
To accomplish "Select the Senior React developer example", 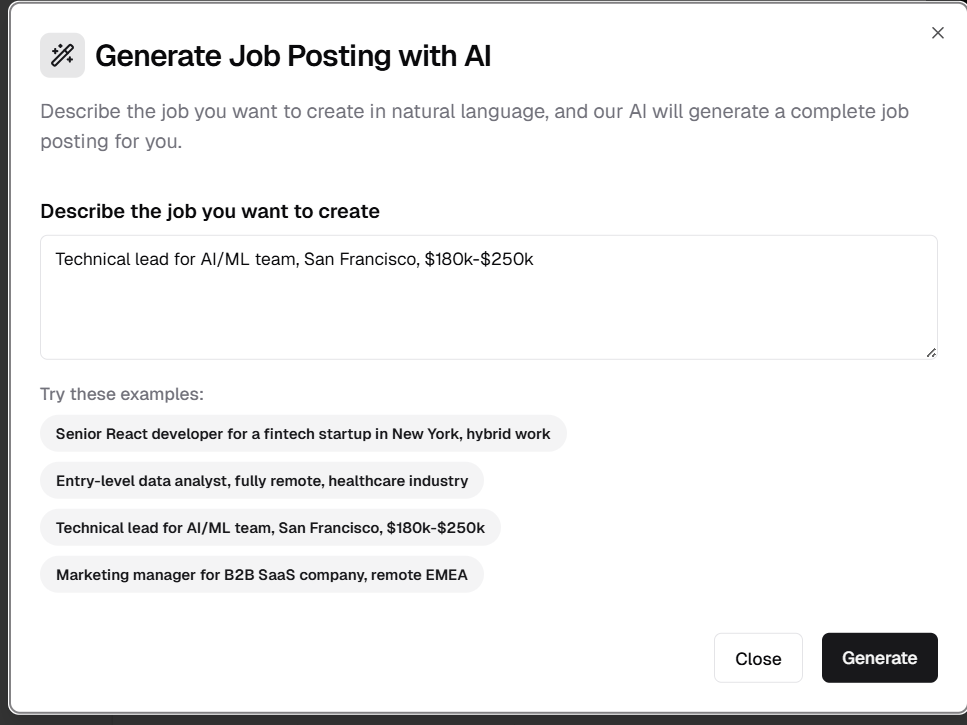I will [x=303, y=434].
